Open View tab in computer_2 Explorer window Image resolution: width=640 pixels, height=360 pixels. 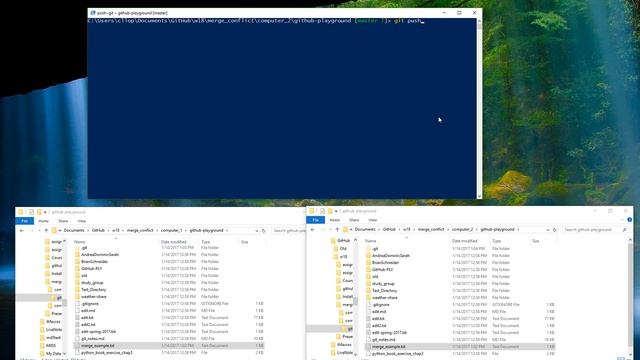pos(373,220)
